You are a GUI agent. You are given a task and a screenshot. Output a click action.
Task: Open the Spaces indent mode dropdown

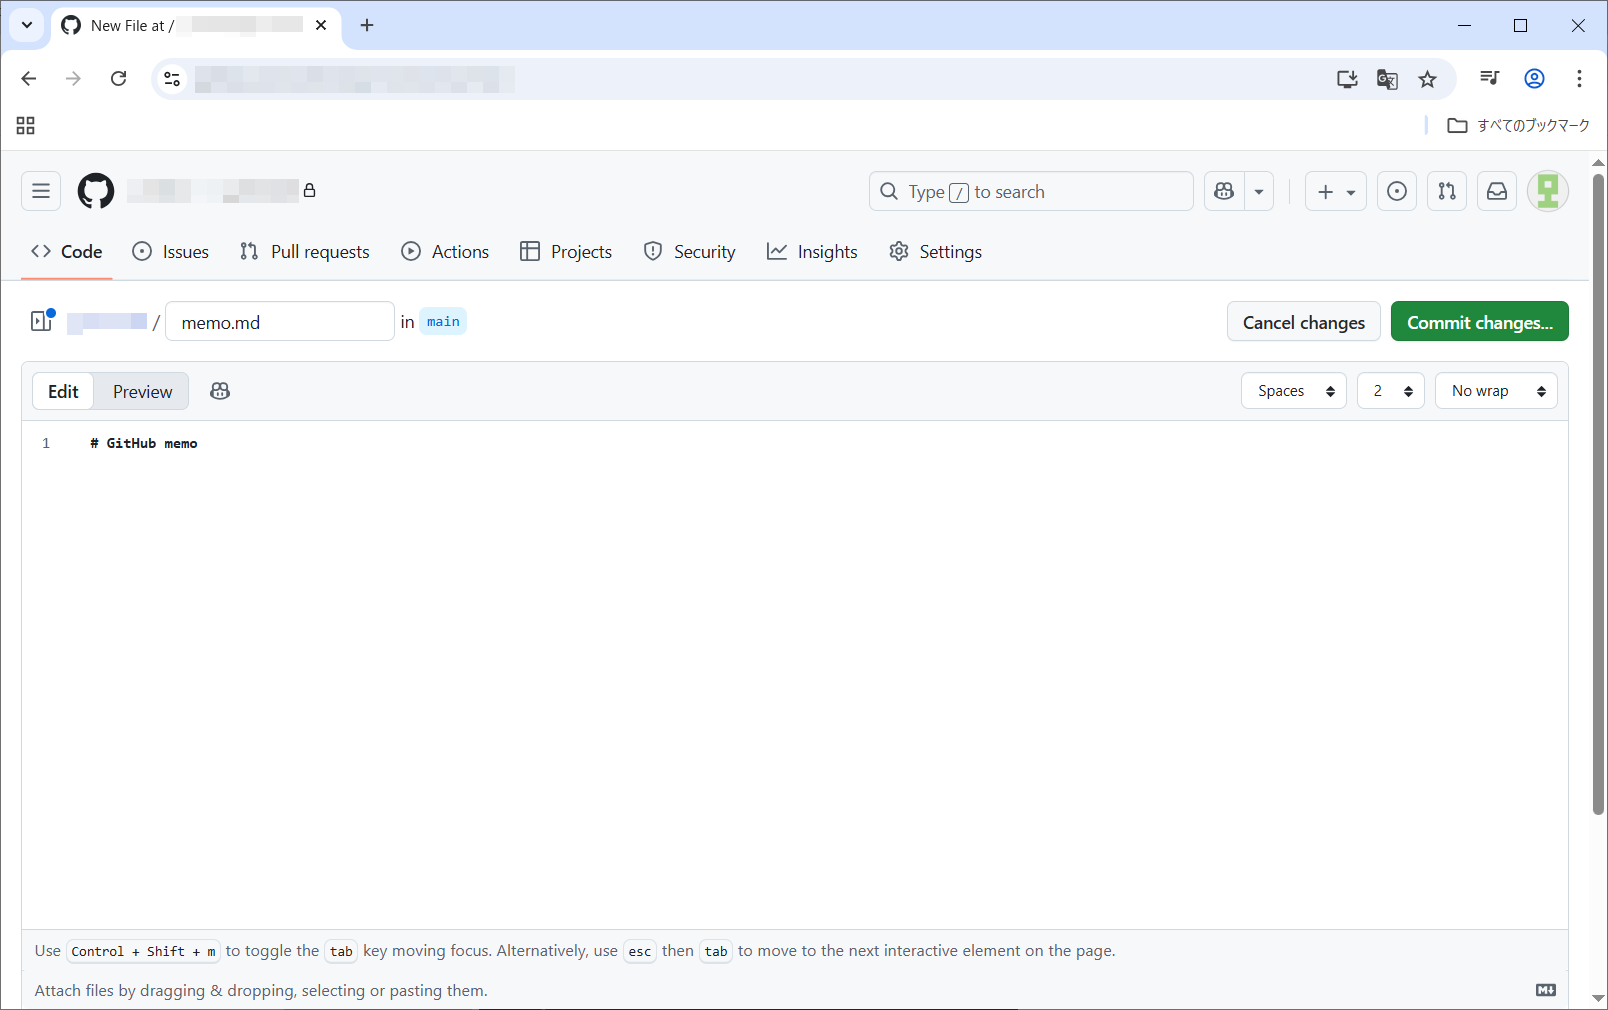(x=1294, y=391)
